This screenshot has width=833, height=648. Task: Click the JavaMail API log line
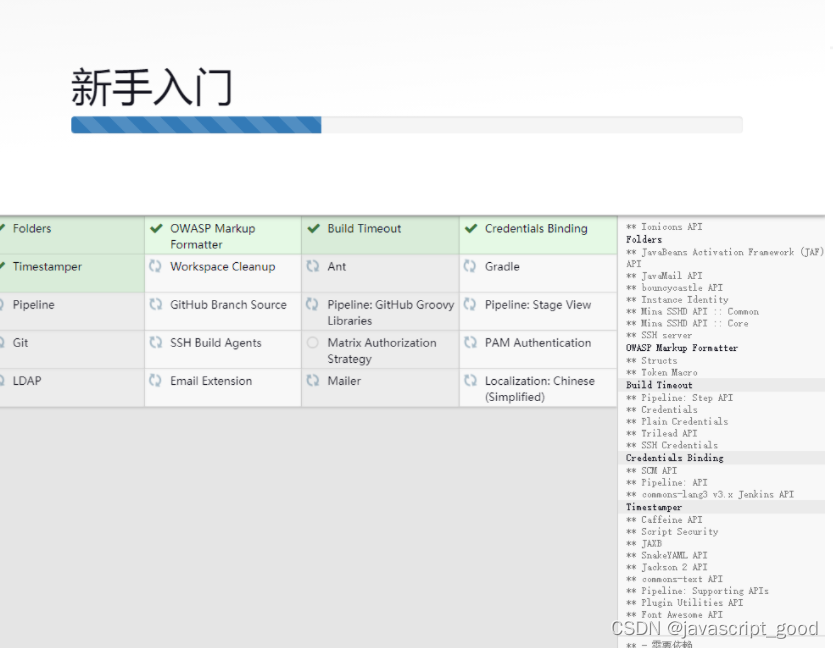coord(664,276)
